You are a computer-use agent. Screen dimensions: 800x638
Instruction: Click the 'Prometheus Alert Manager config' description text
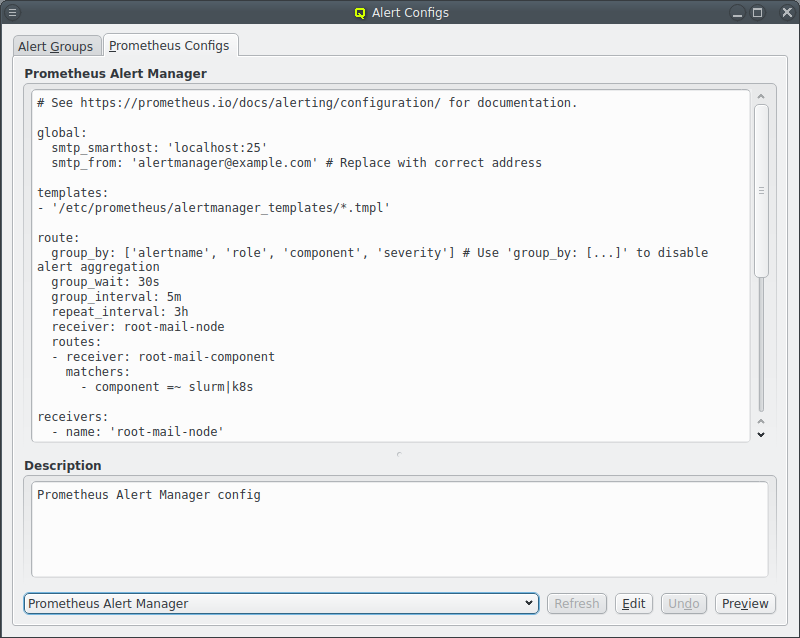point(148,495)
